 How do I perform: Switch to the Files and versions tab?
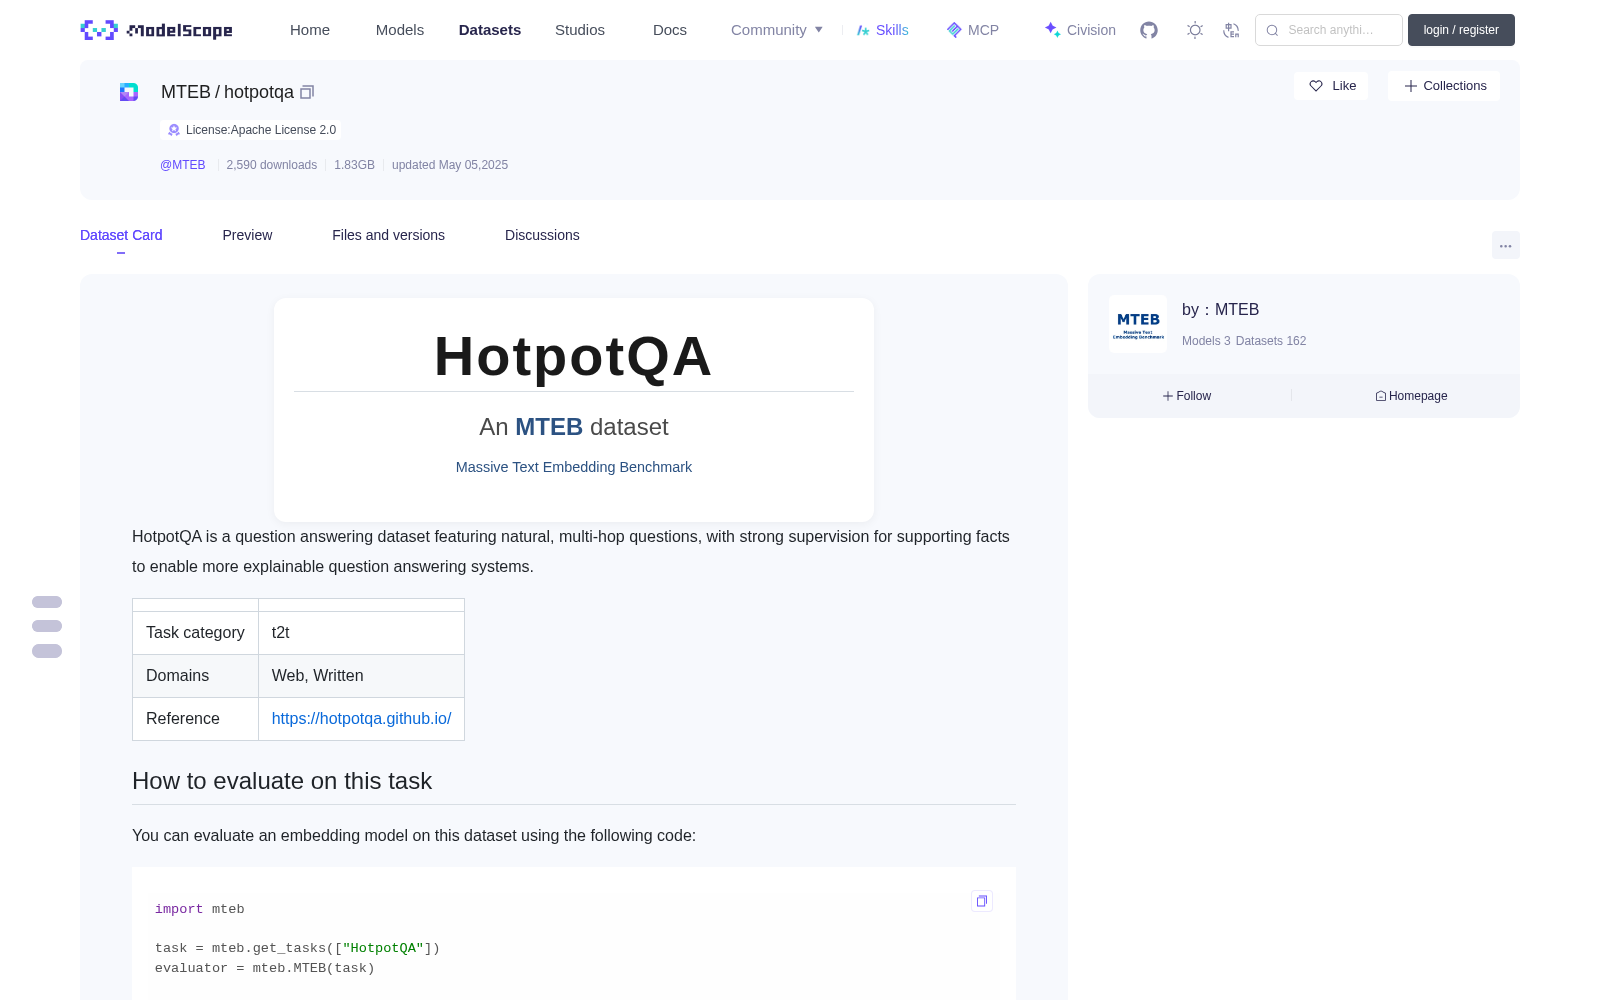pyautogui.click(x=388, y=235)
